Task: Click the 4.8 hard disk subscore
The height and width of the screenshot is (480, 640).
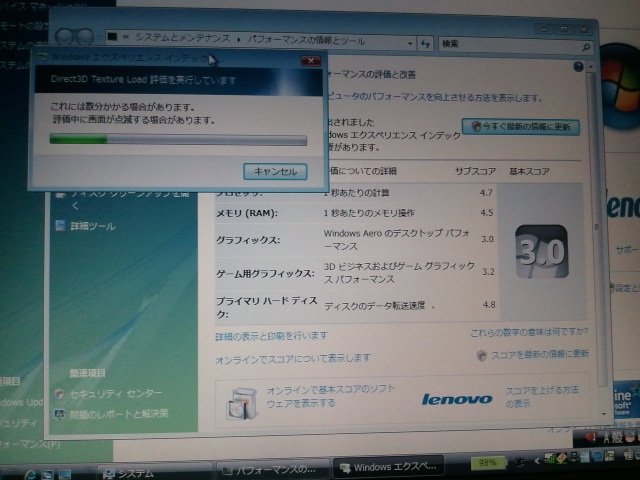Action: tap(489, 304)
